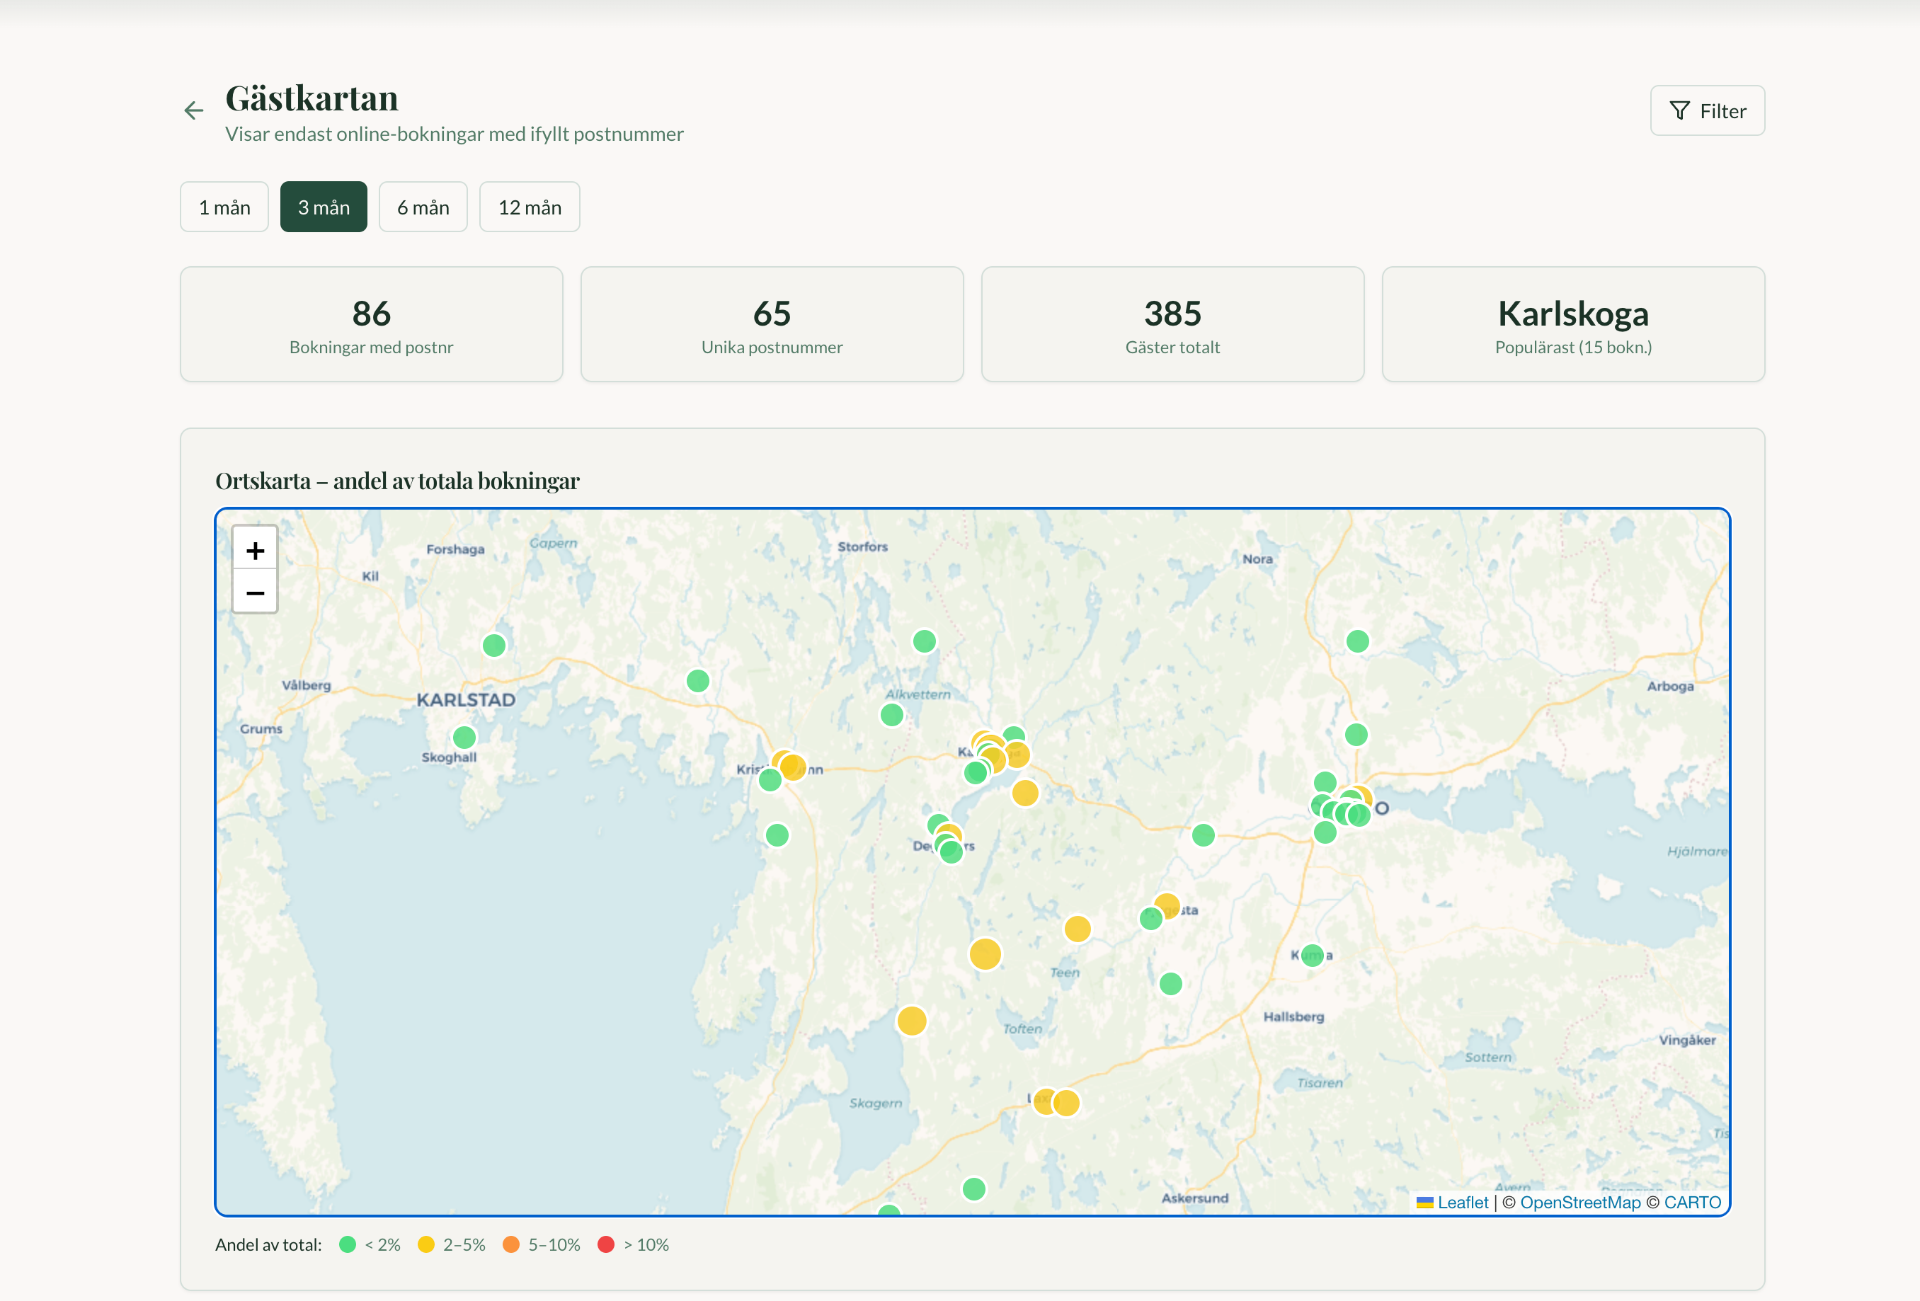Click the Vingåker label on map
This screenshot has width=1920, height=1301.
click(x=1687, y=1040)
